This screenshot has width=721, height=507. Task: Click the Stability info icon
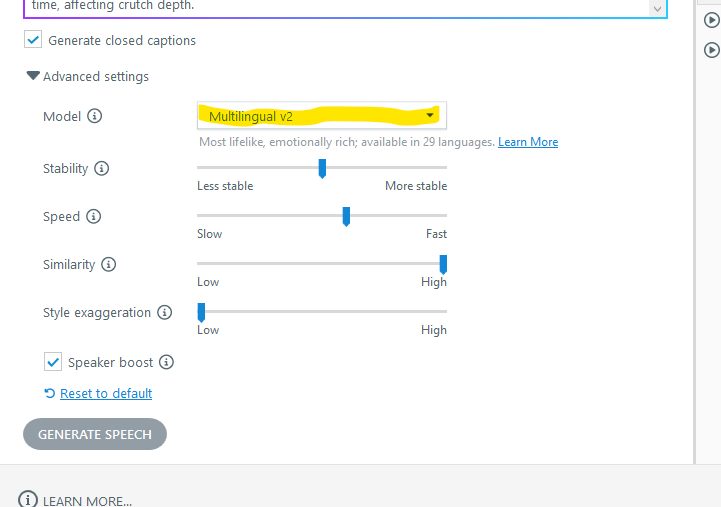102,169
